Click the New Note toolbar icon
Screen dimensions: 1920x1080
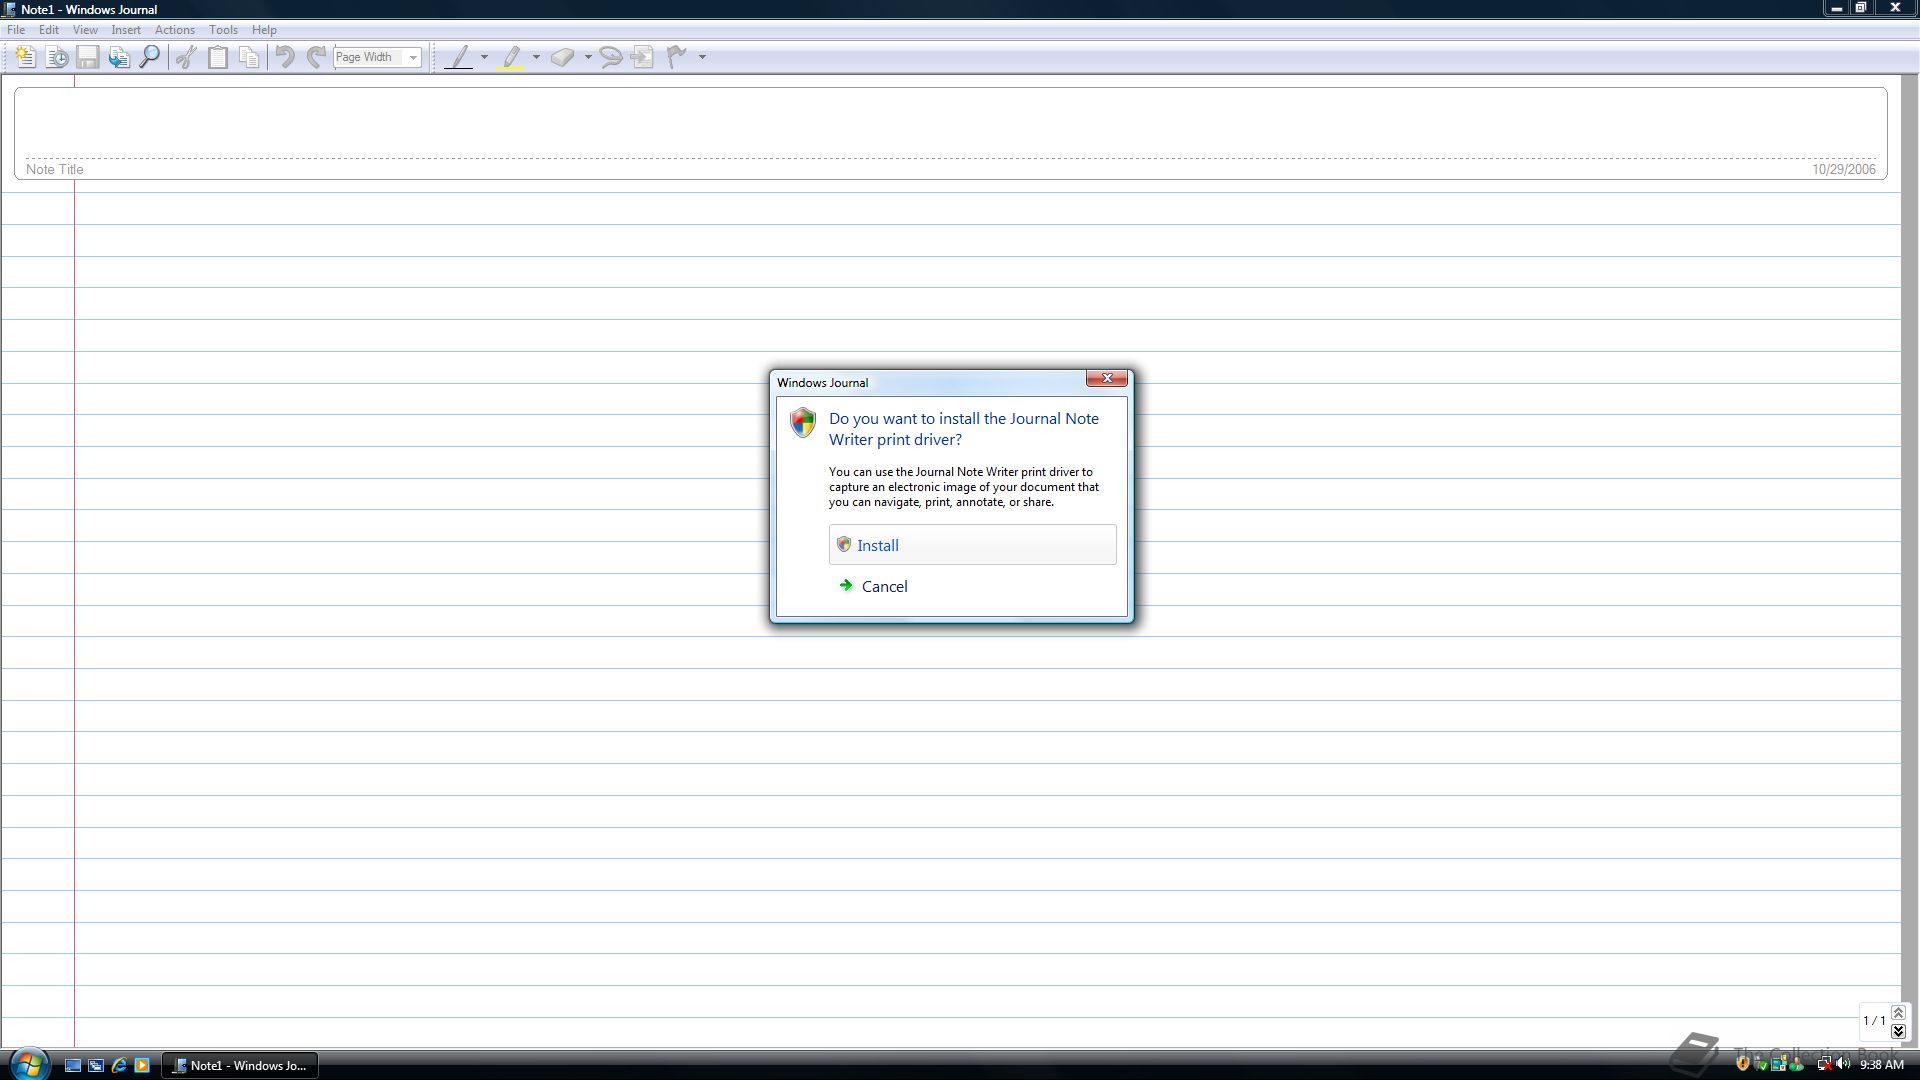[x=26, y=57]
